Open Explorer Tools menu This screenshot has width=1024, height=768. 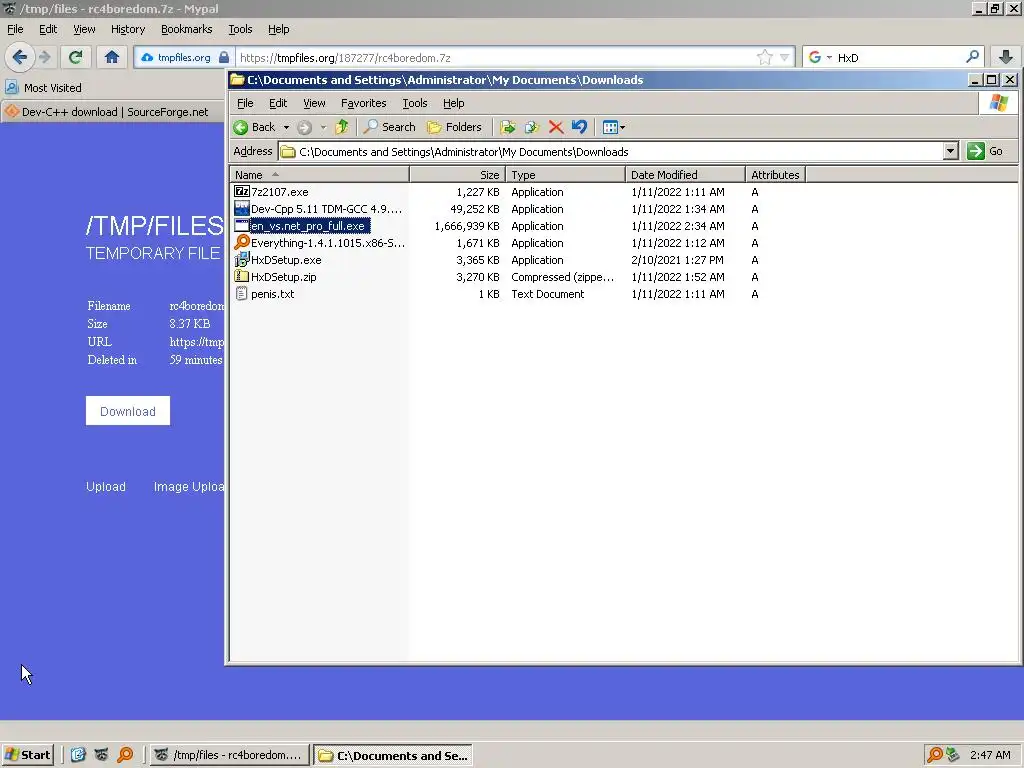point(414,103)
